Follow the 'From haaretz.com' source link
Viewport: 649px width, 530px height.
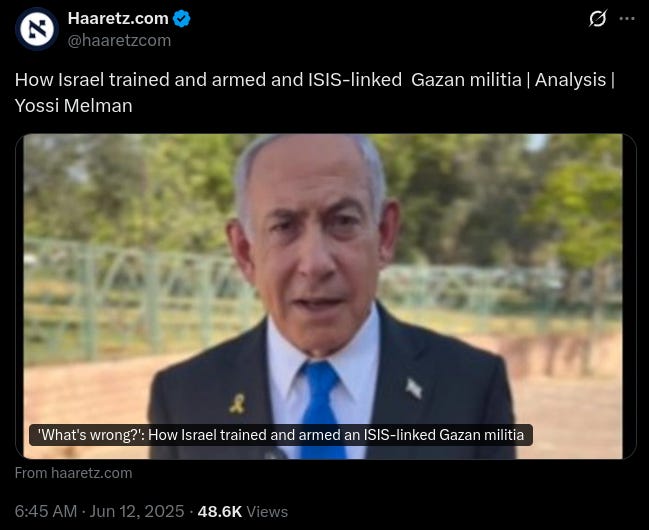click(74, 473)
